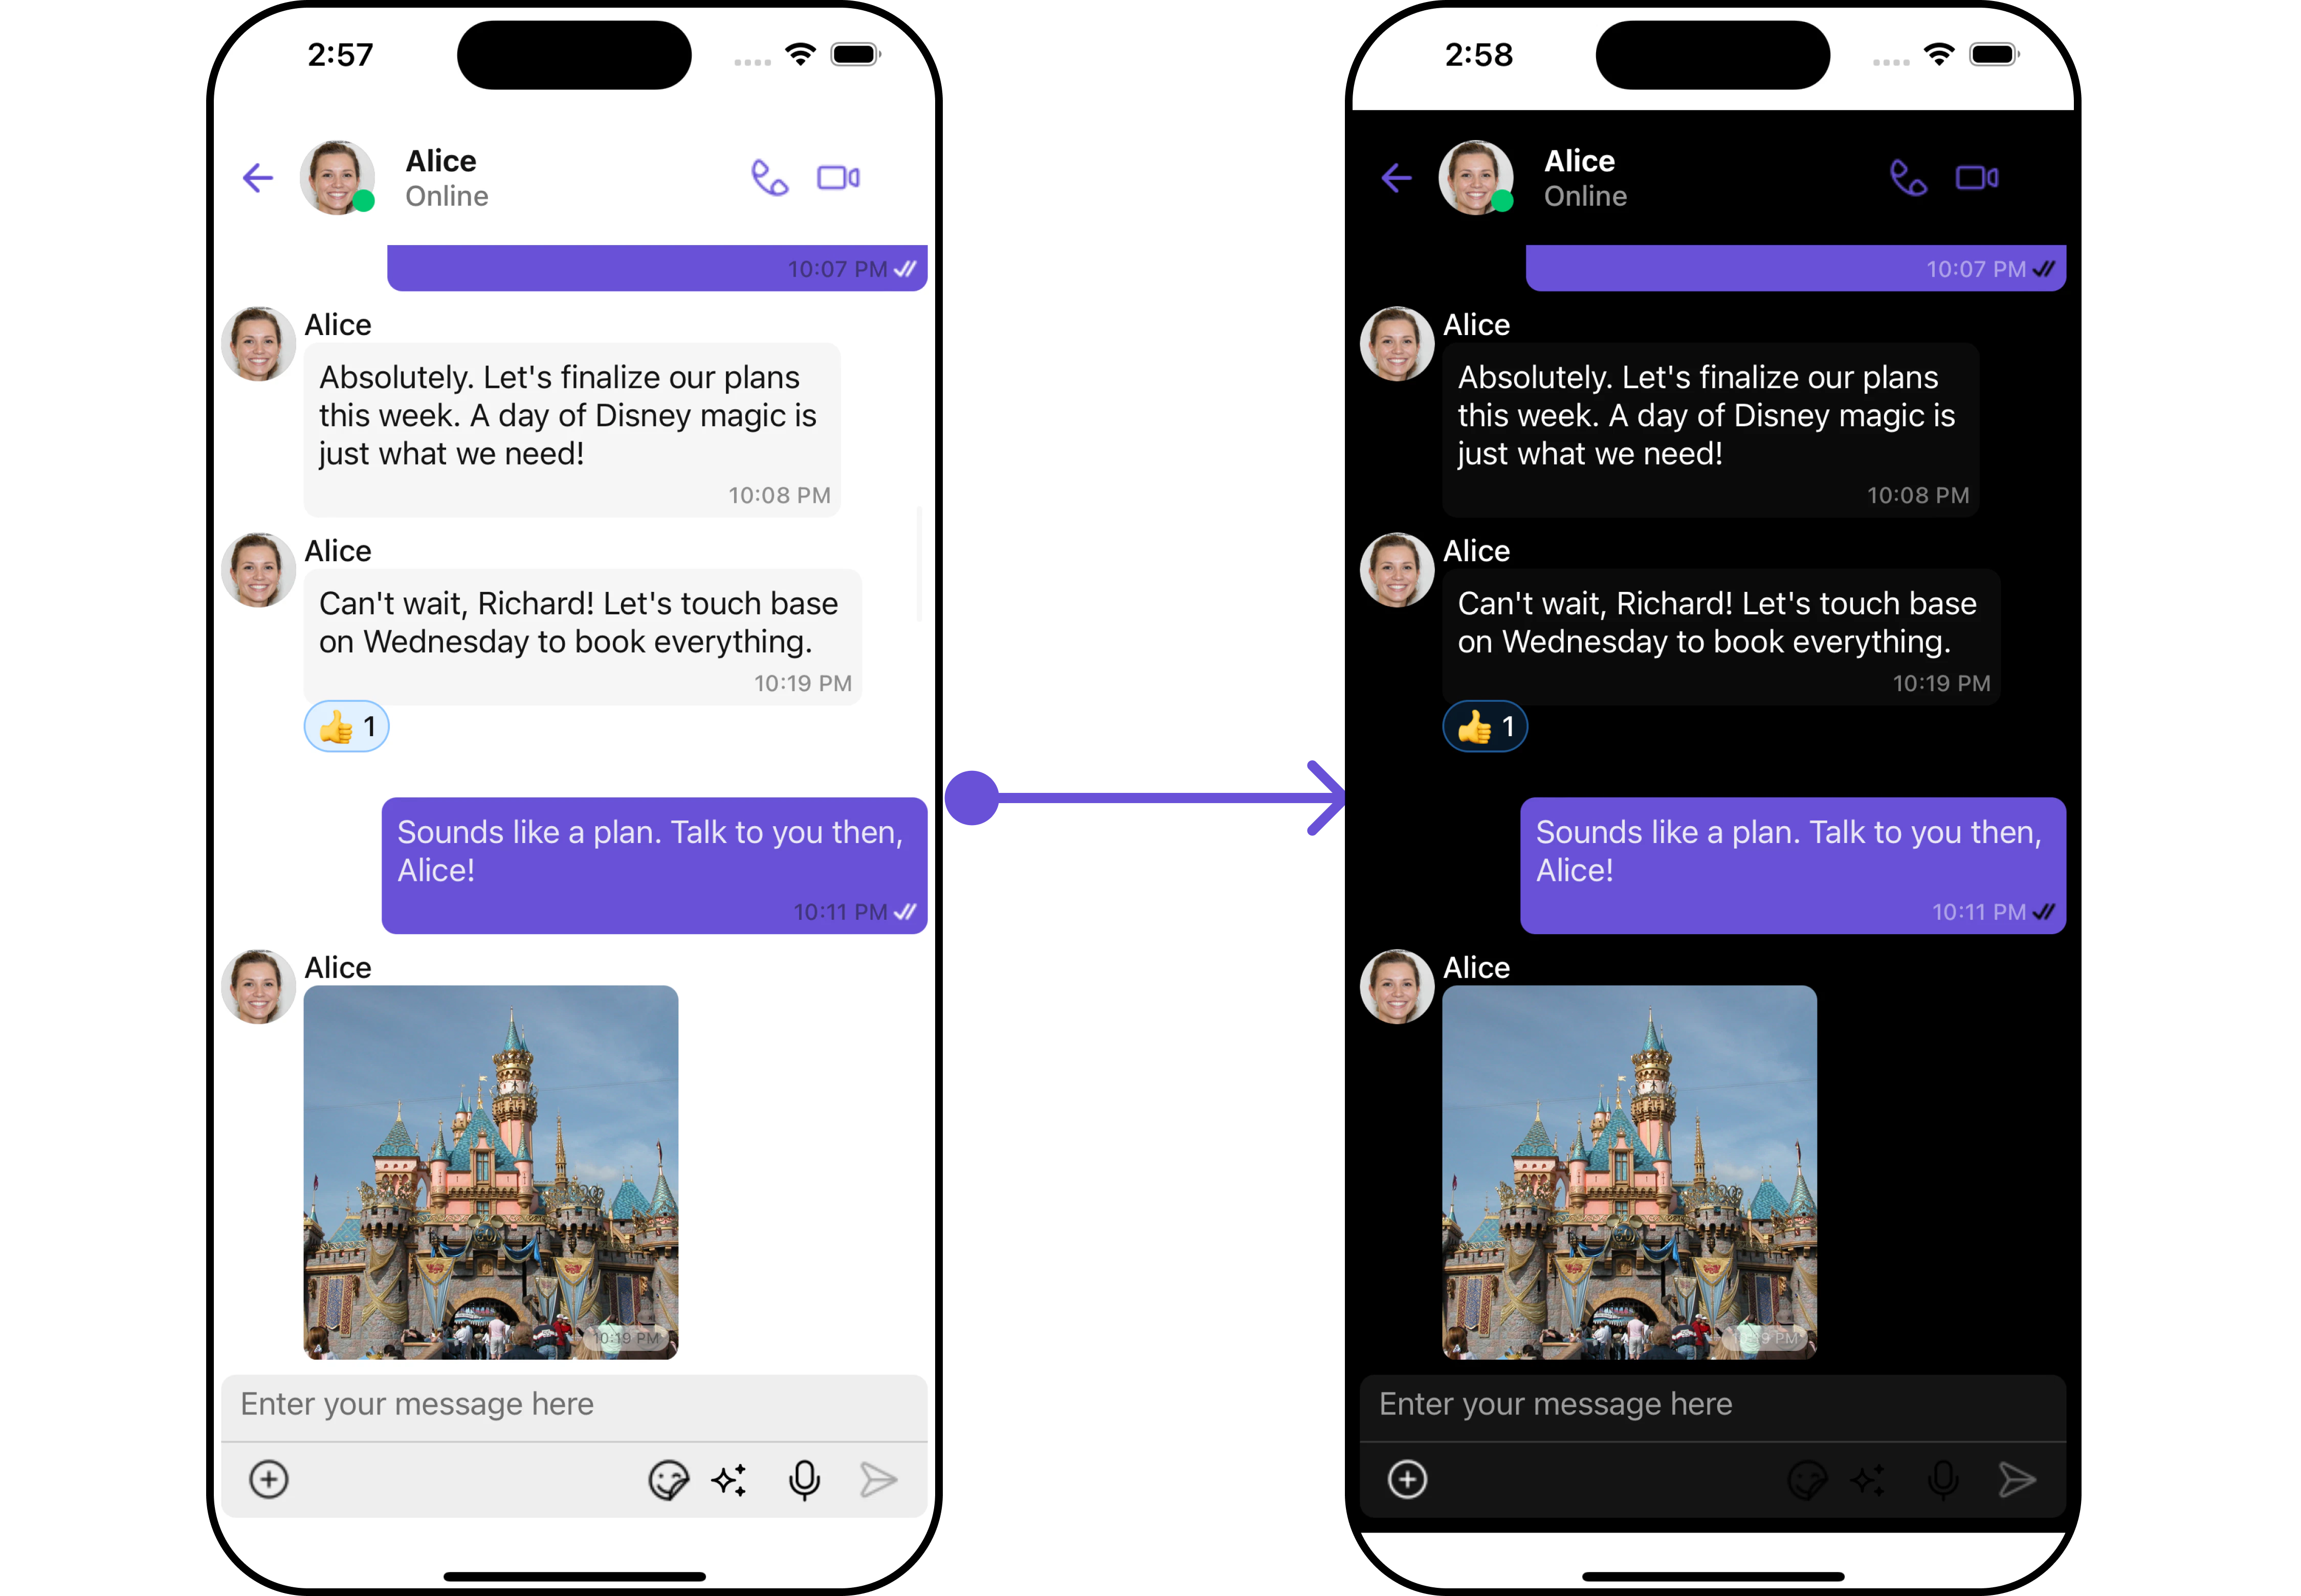
Task: Start video call in light mode header
Action: click(x=838, y=178)
